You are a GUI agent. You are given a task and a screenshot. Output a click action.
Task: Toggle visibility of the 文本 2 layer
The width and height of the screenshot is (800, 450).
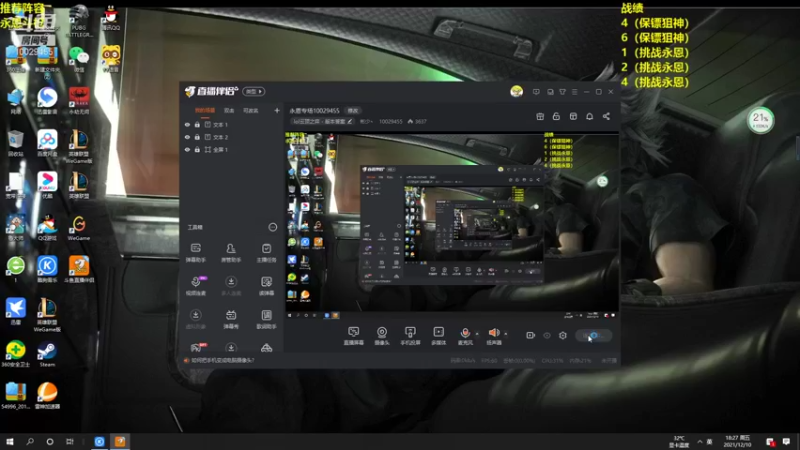(x=187, y=137)
